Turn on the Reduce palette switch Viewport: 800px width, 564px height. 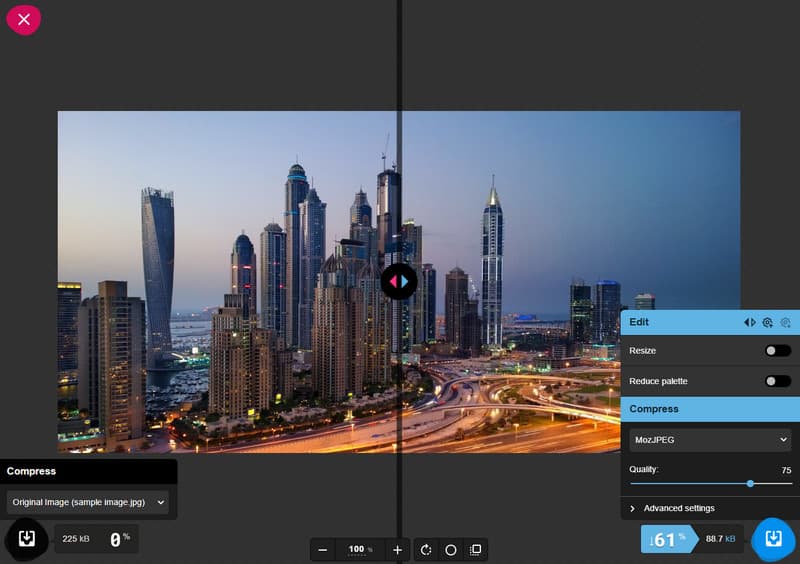[x=777, y=381]
